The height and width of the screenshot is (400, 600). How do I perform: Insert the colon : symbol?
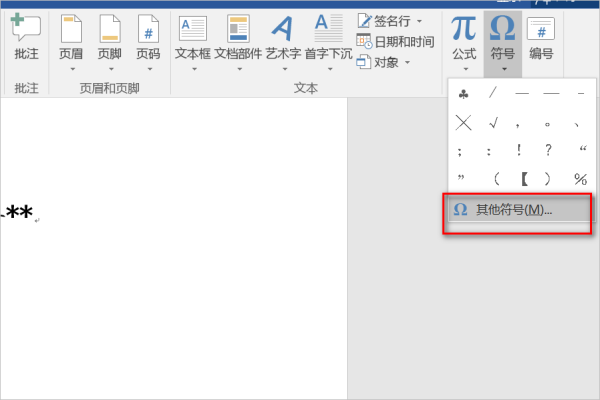click(x=489, y=152)
